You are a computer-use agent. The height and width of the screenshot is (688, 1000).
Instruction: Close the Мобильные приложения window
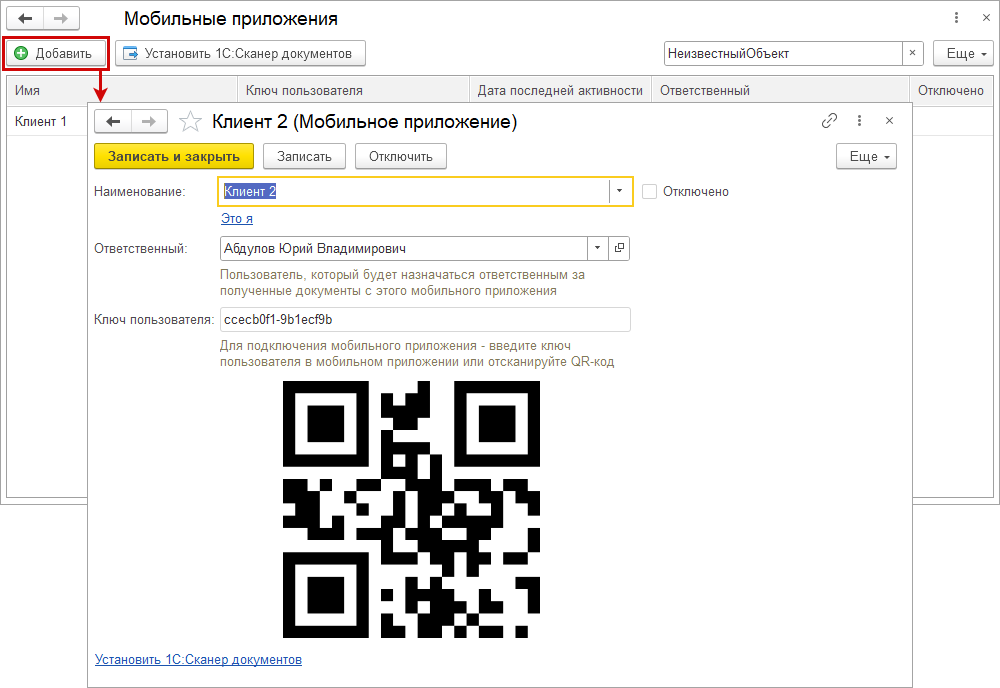pos(986,18)
